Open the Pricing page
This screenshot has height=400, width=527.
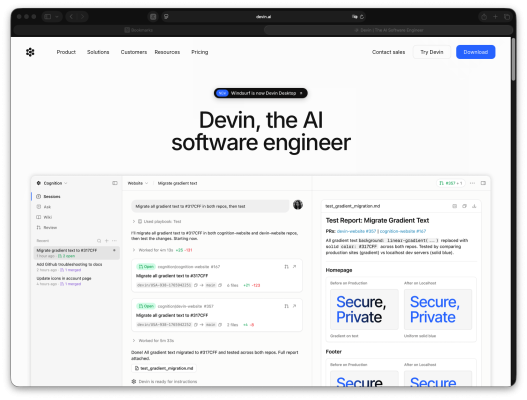pyautogui.click(x=200, y=52)
